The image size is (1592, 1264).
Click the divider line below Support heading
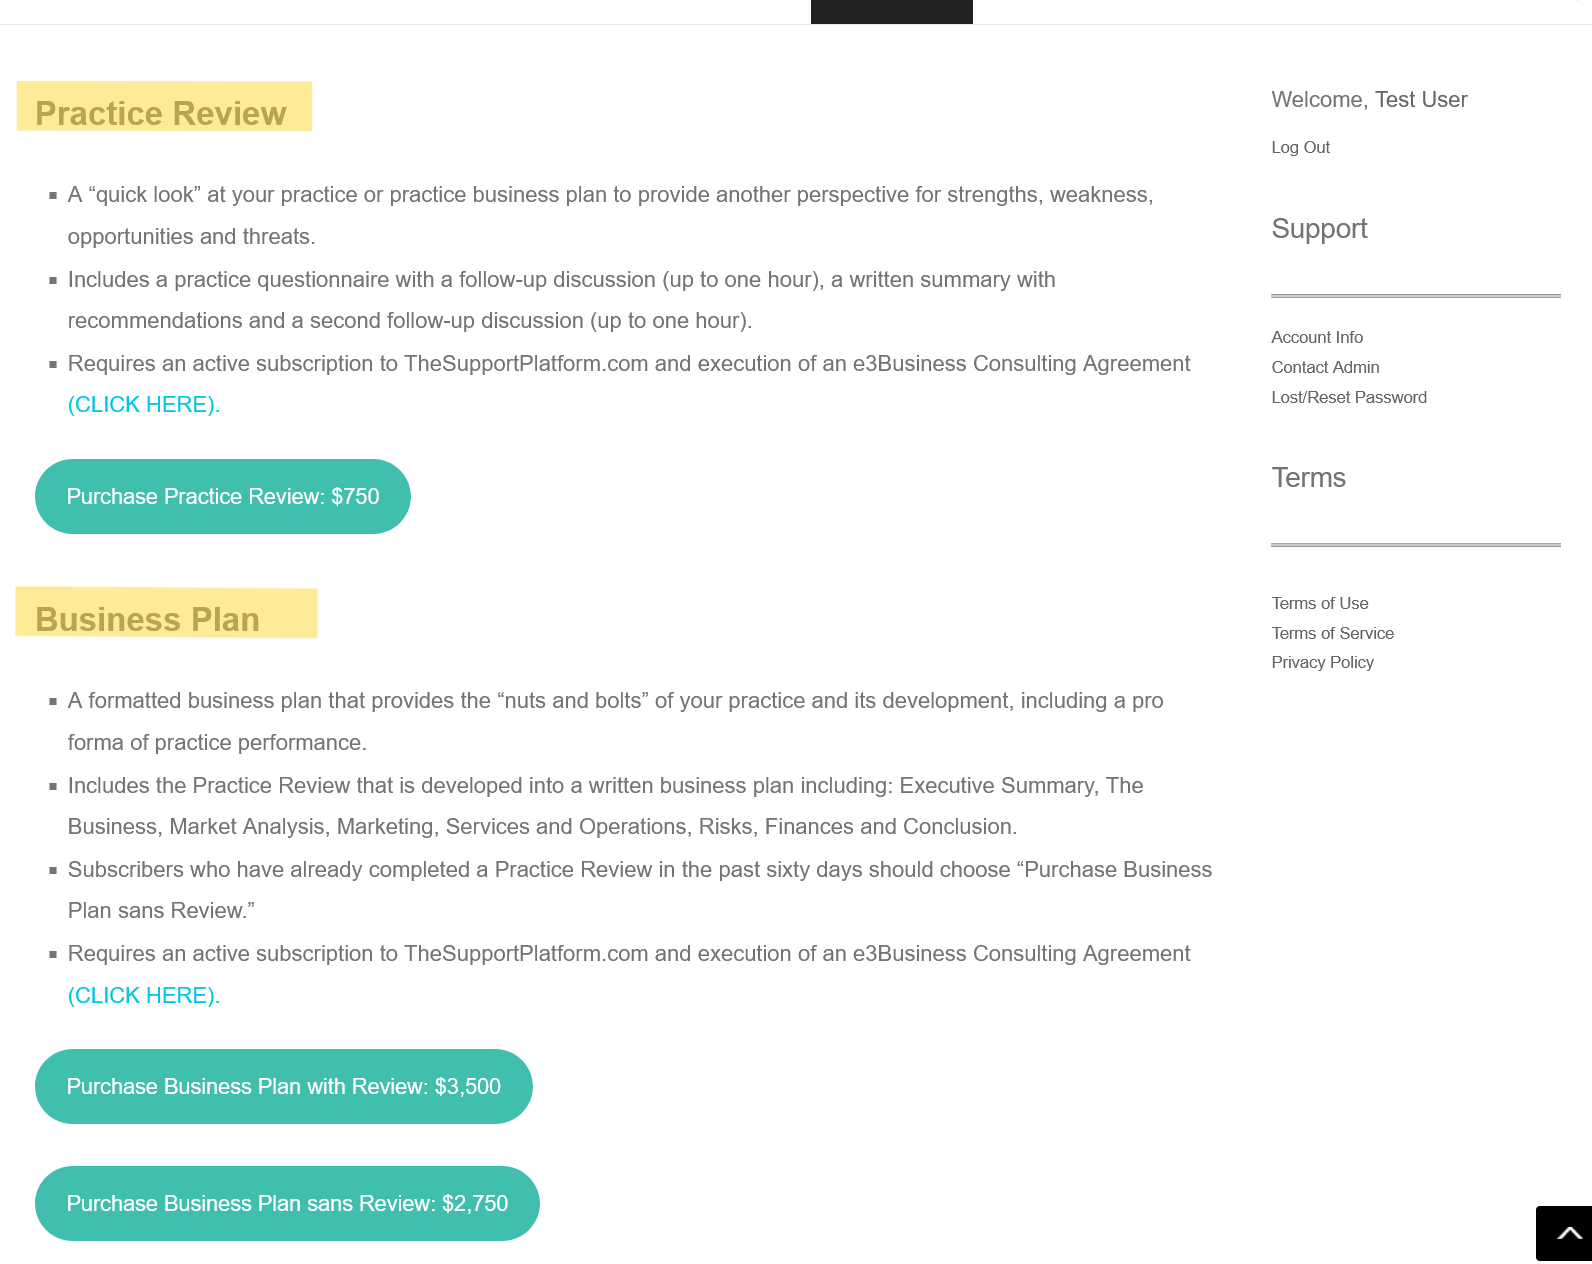[1415, 296]
